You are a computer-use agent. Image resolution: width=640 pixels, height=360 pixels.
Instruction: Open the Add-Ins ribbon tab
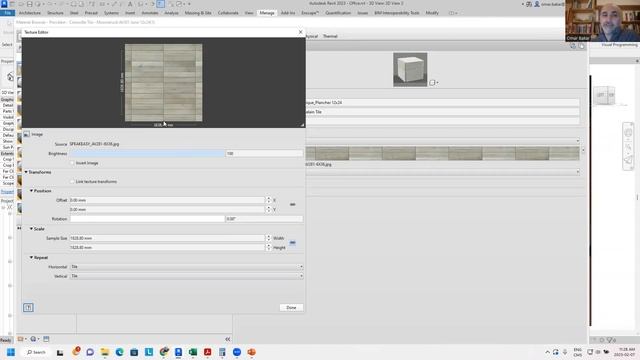tap(288, 13)
